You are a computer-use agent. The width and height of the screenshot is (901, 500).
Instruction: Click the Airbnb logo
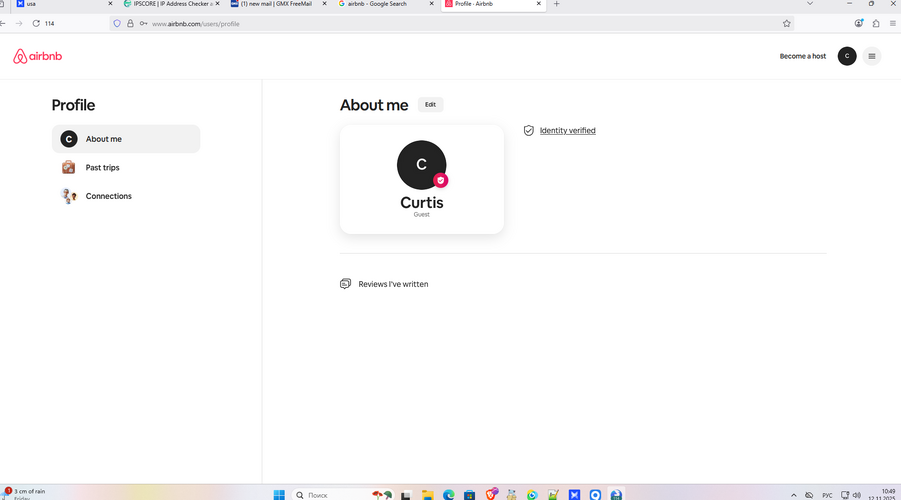coord(38,56)
